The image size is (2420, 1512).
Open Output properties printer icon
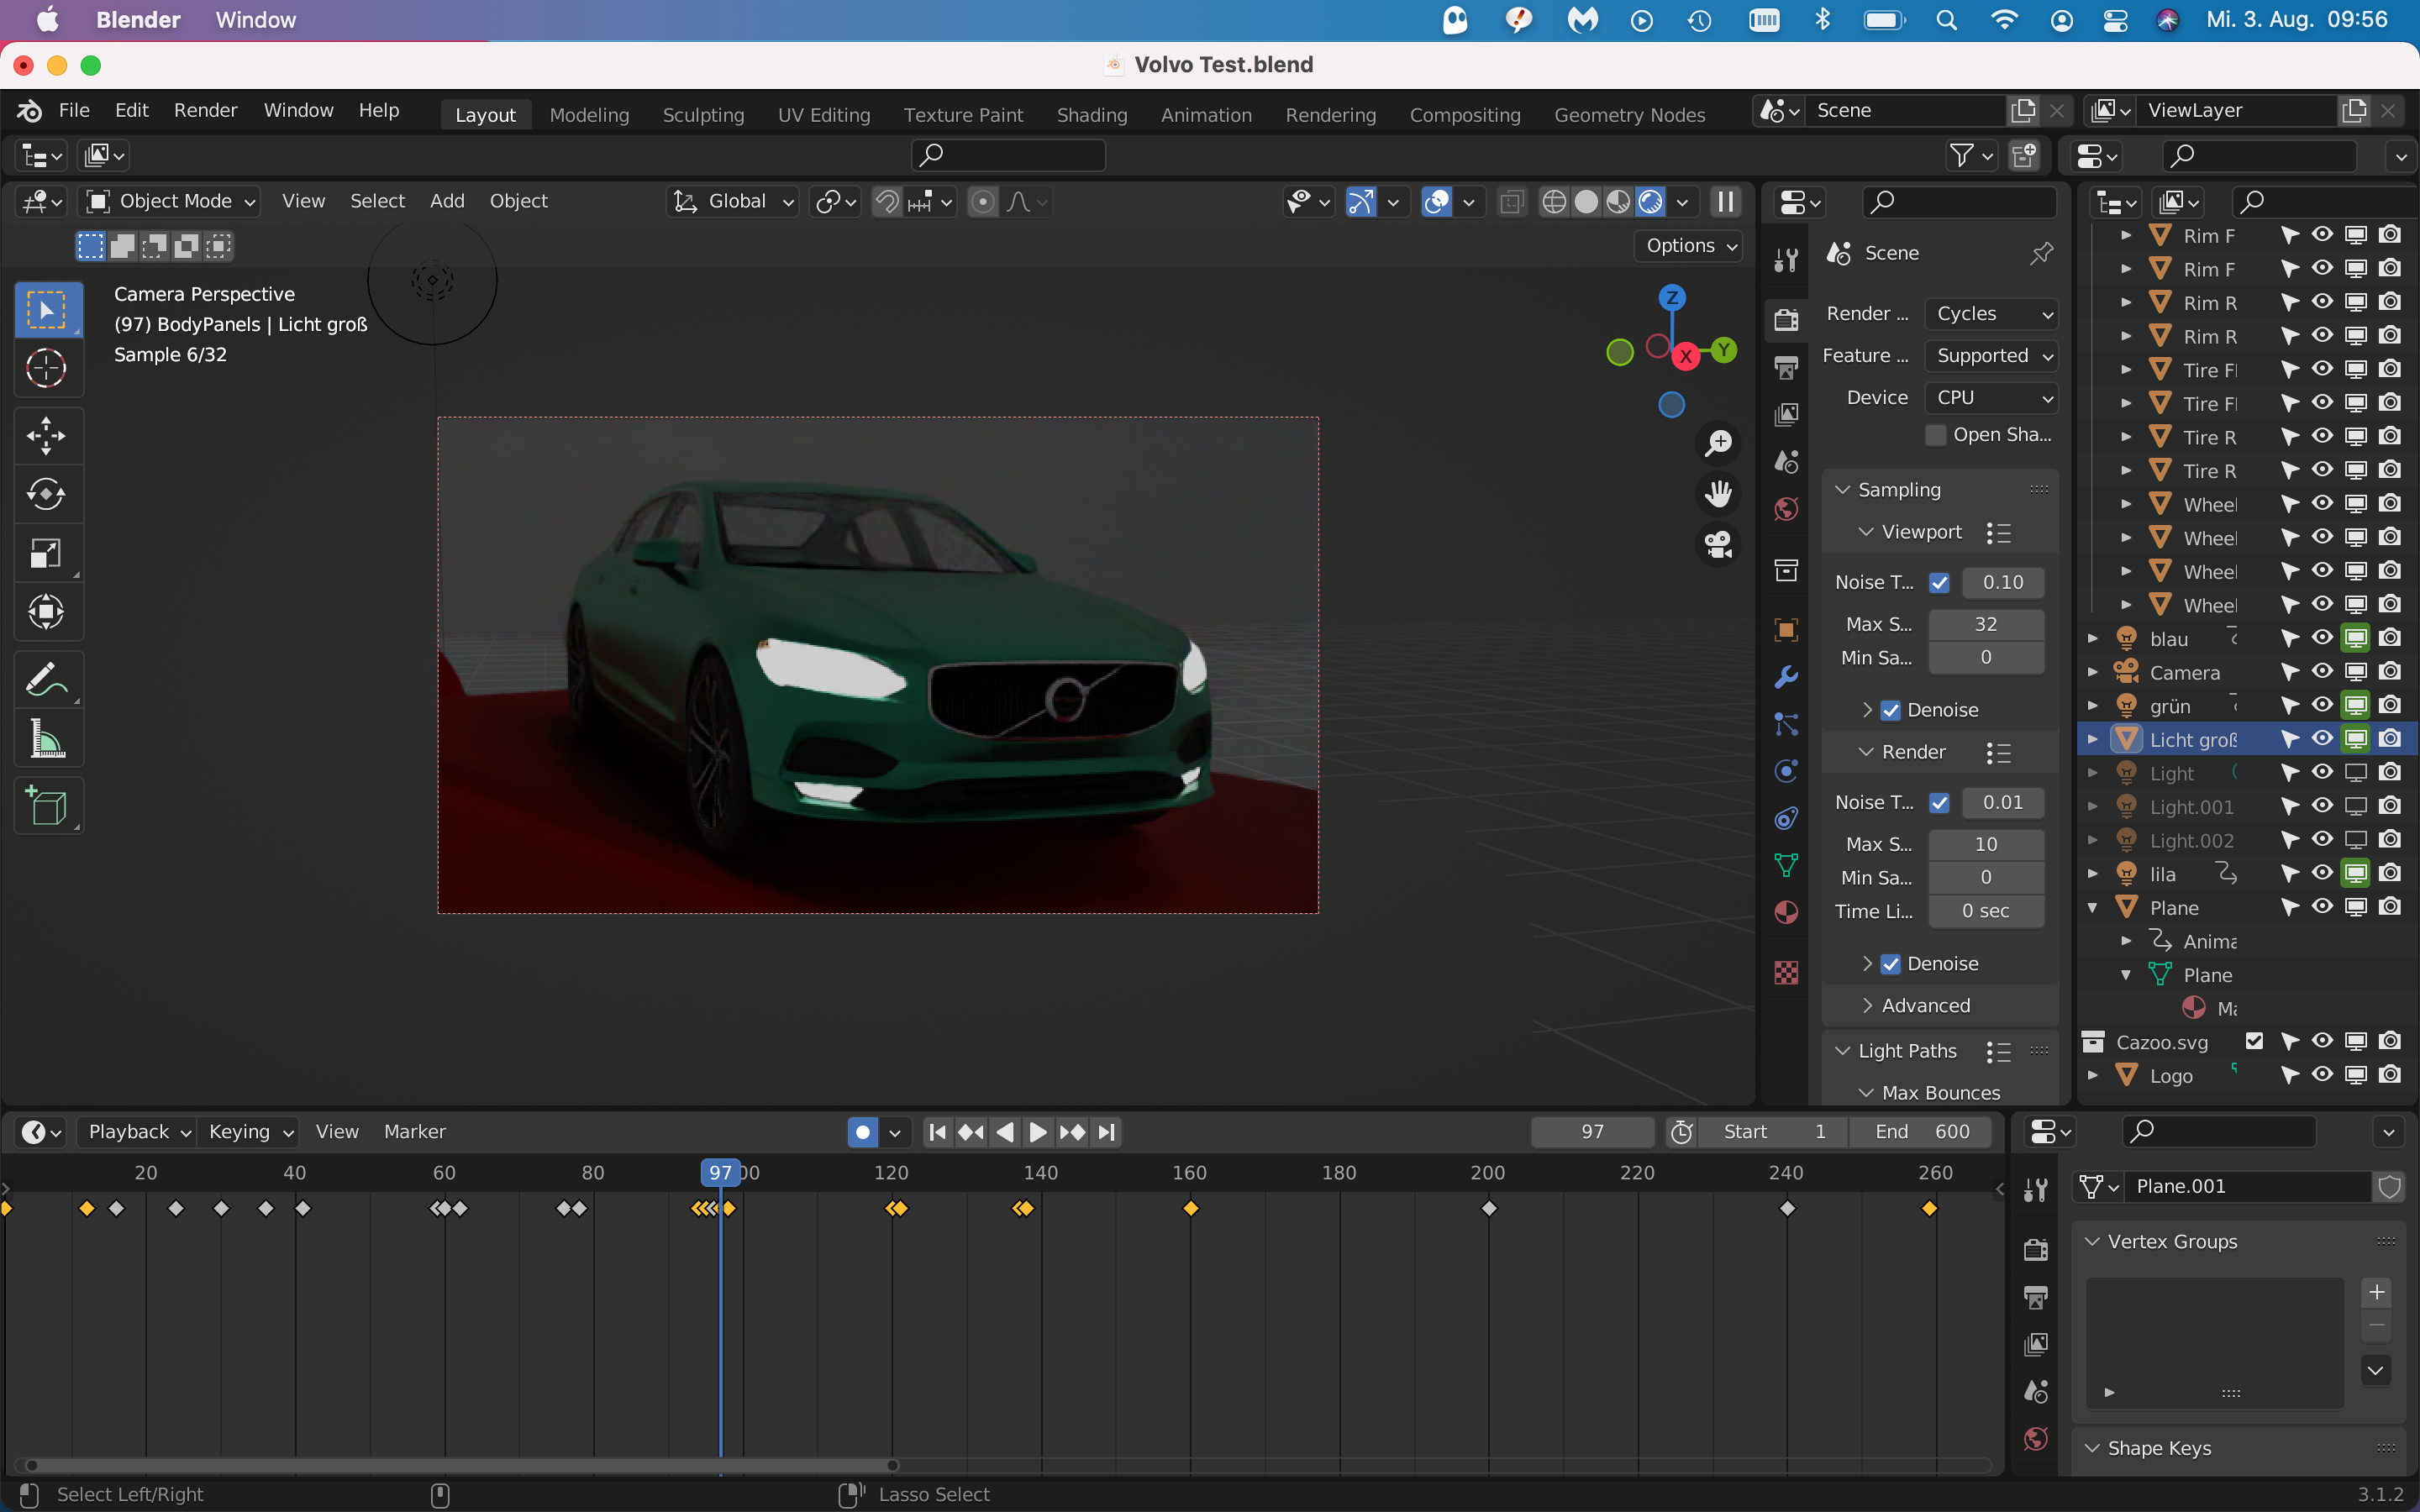coord(1786,367)
